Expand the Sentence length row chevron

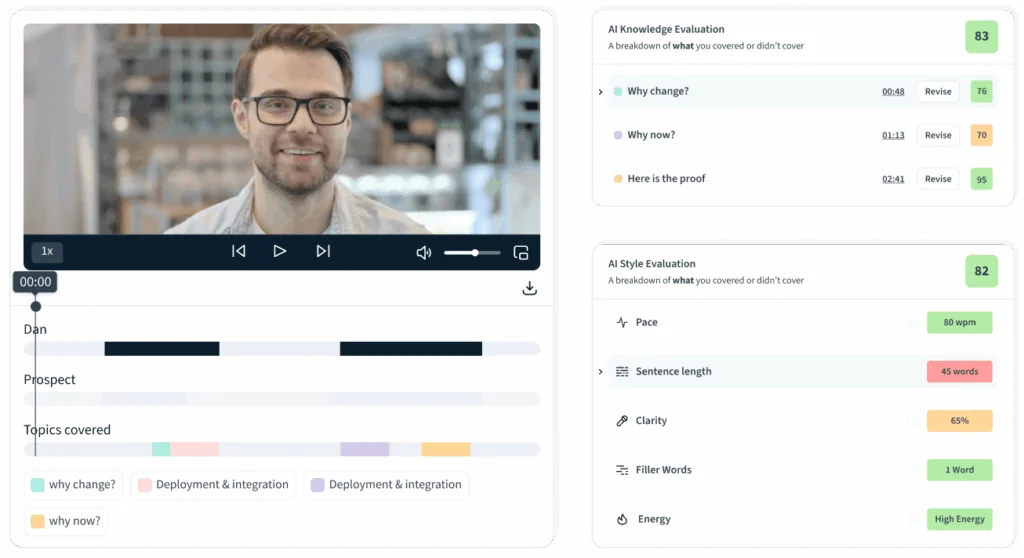coord(600,372)
